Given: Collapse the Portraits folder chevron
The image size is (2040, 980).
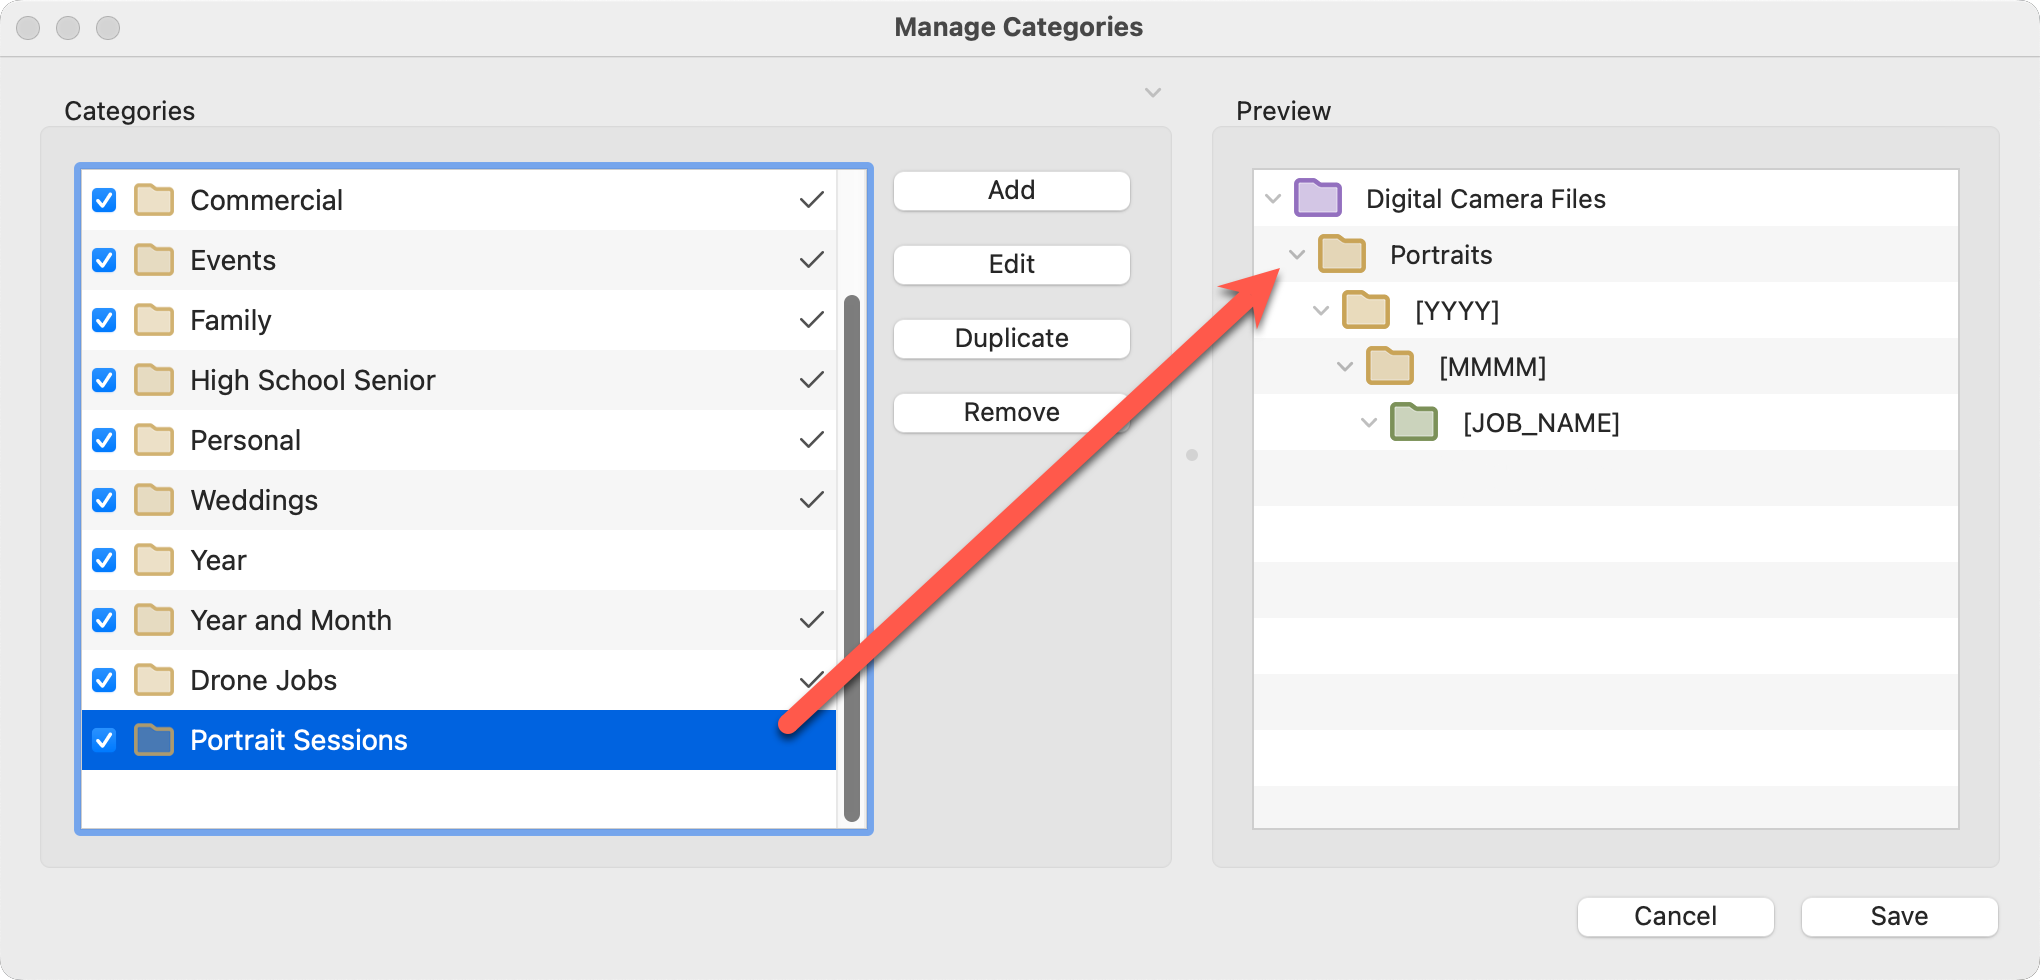Looking at the screenshot, I should coord(1297,254).
